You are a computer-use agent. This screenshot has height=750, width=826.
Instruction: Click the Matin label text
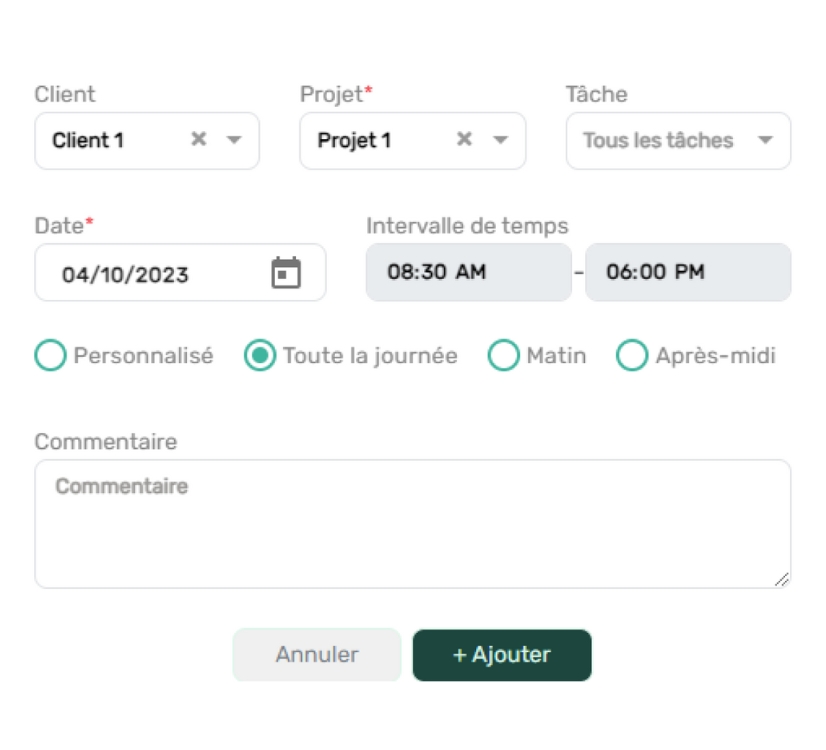coord(556,356)
